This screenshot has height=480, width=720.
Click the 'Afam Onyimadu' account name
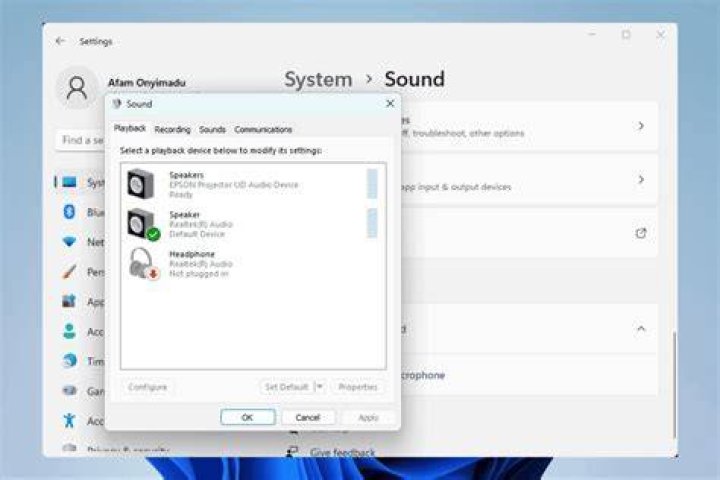click(x=147, y=83)
